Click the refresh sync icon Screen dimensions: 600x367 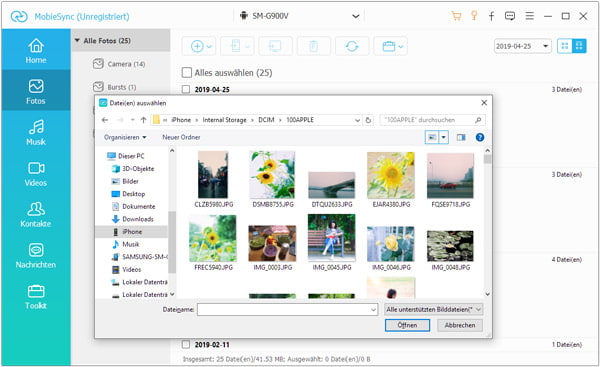click(x=352, y=46)
